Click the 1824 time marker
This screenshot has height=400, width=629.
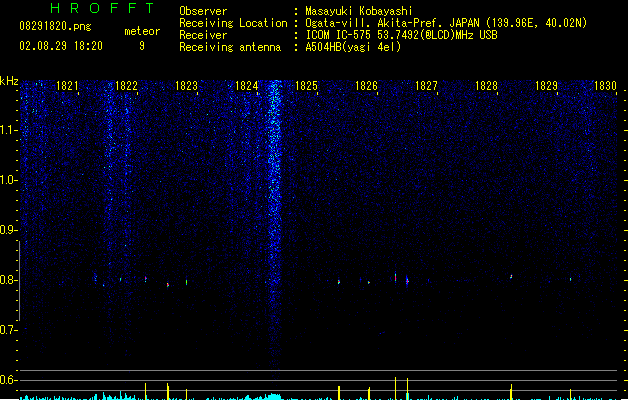tap(246, 86)
